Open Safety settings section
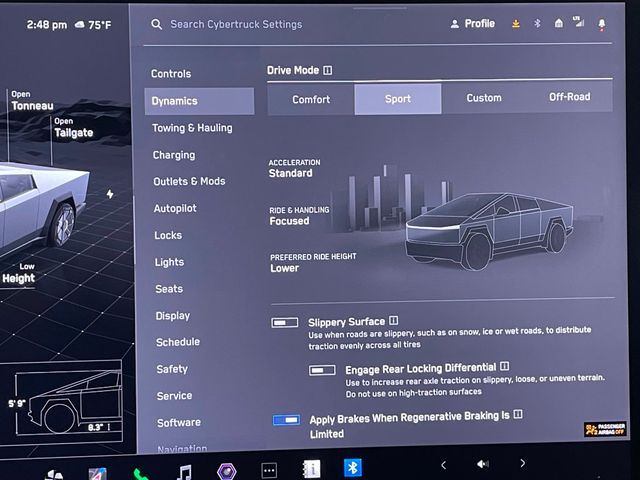 [172, 369]
